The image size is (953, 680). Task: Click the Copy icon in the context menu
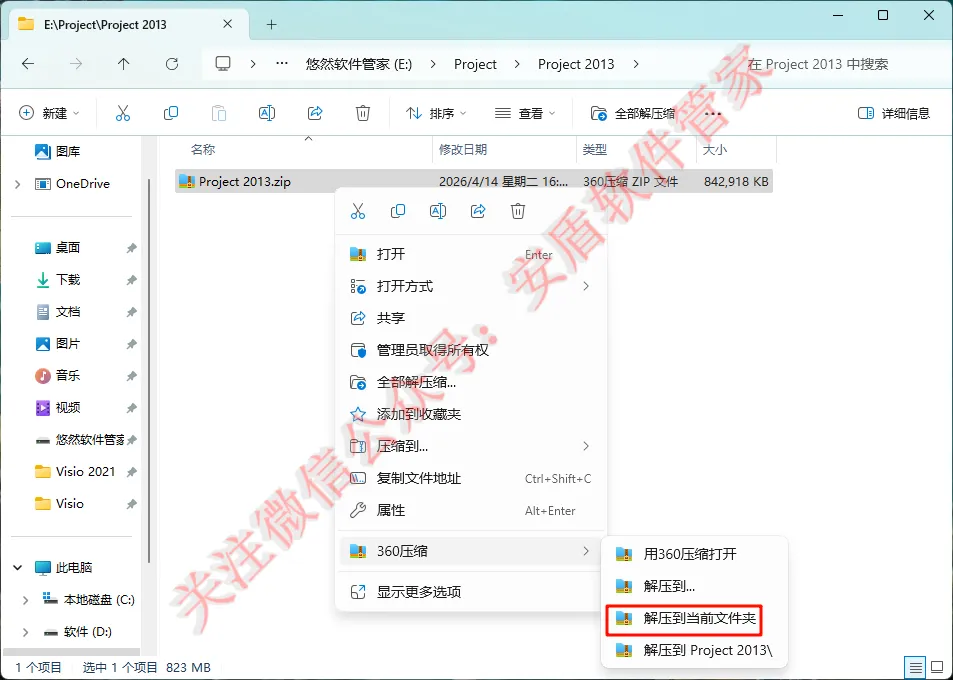click(x=398, y=211)
